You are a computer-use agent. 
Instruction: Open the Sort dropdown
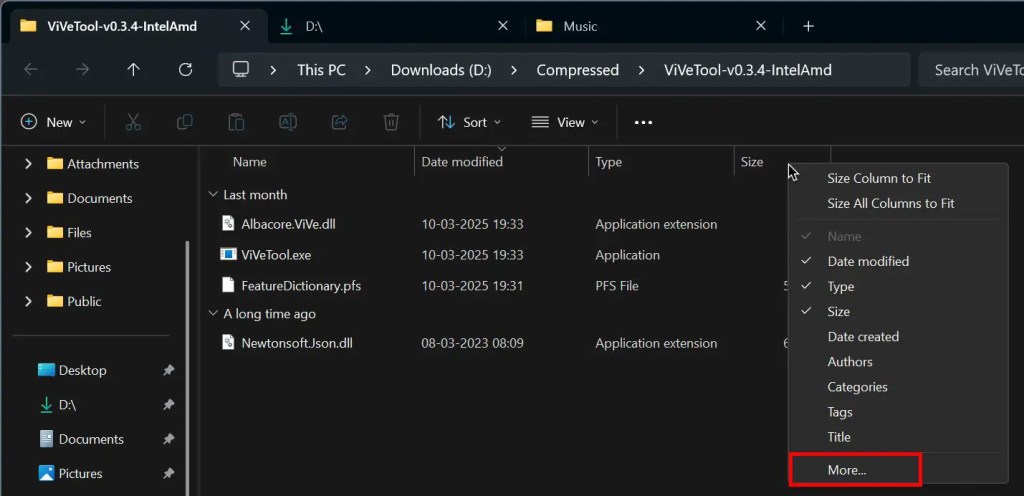(x=470, y=122)
